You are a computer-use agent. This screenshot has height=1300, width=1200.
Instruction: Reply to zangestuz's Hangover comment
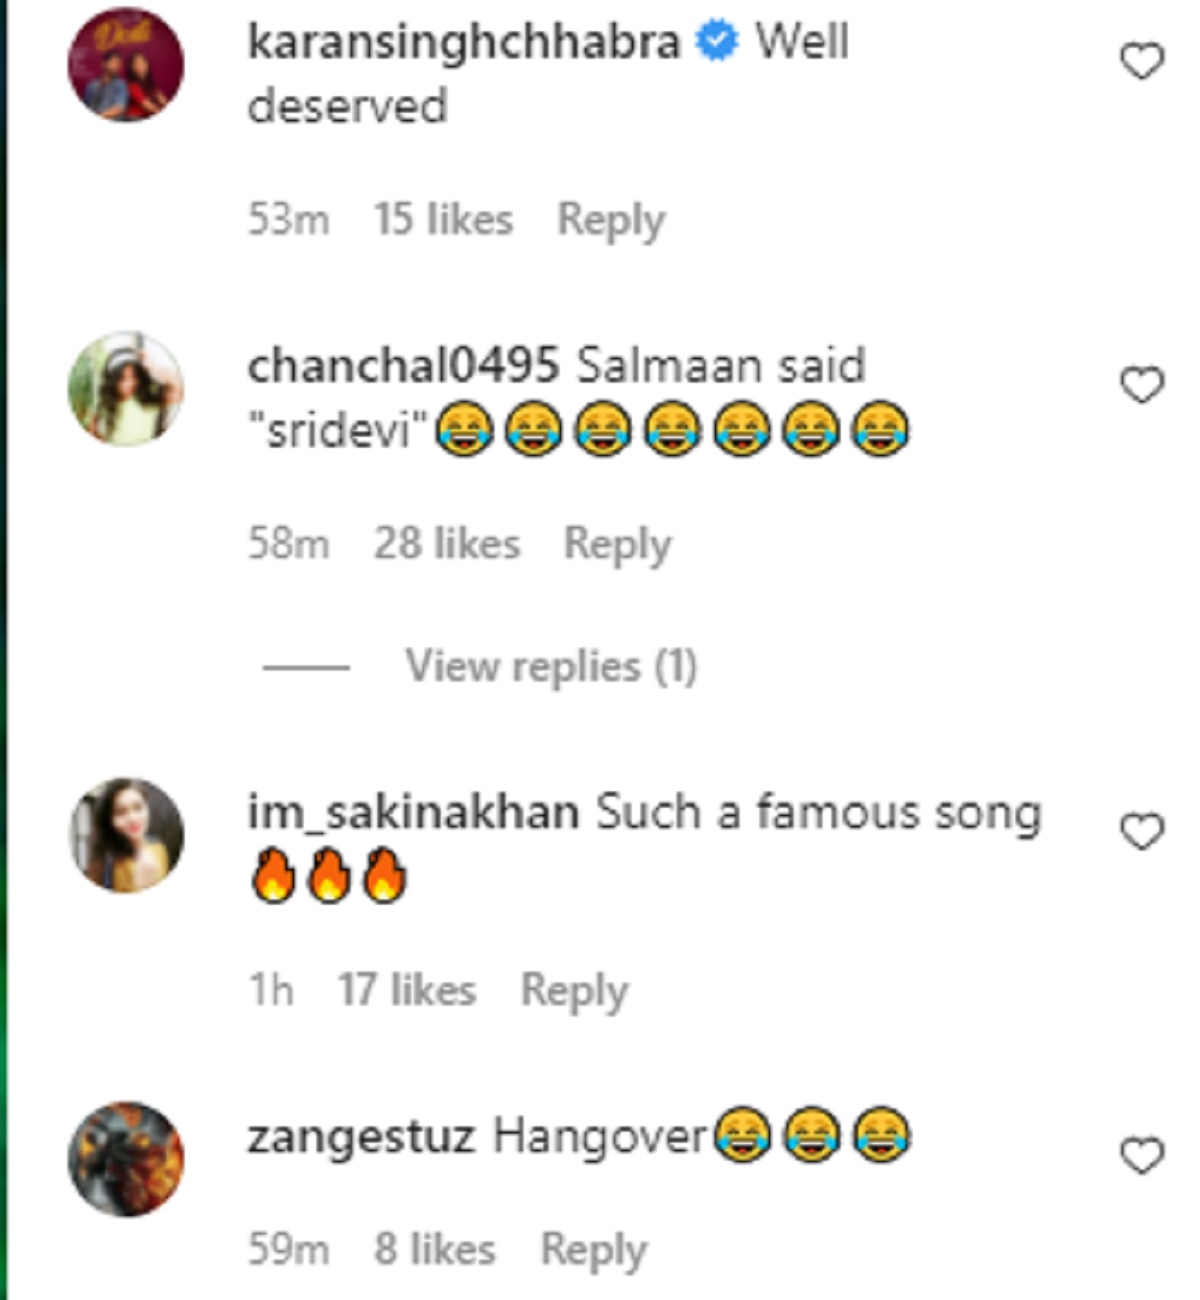(x=594, y=1250)
